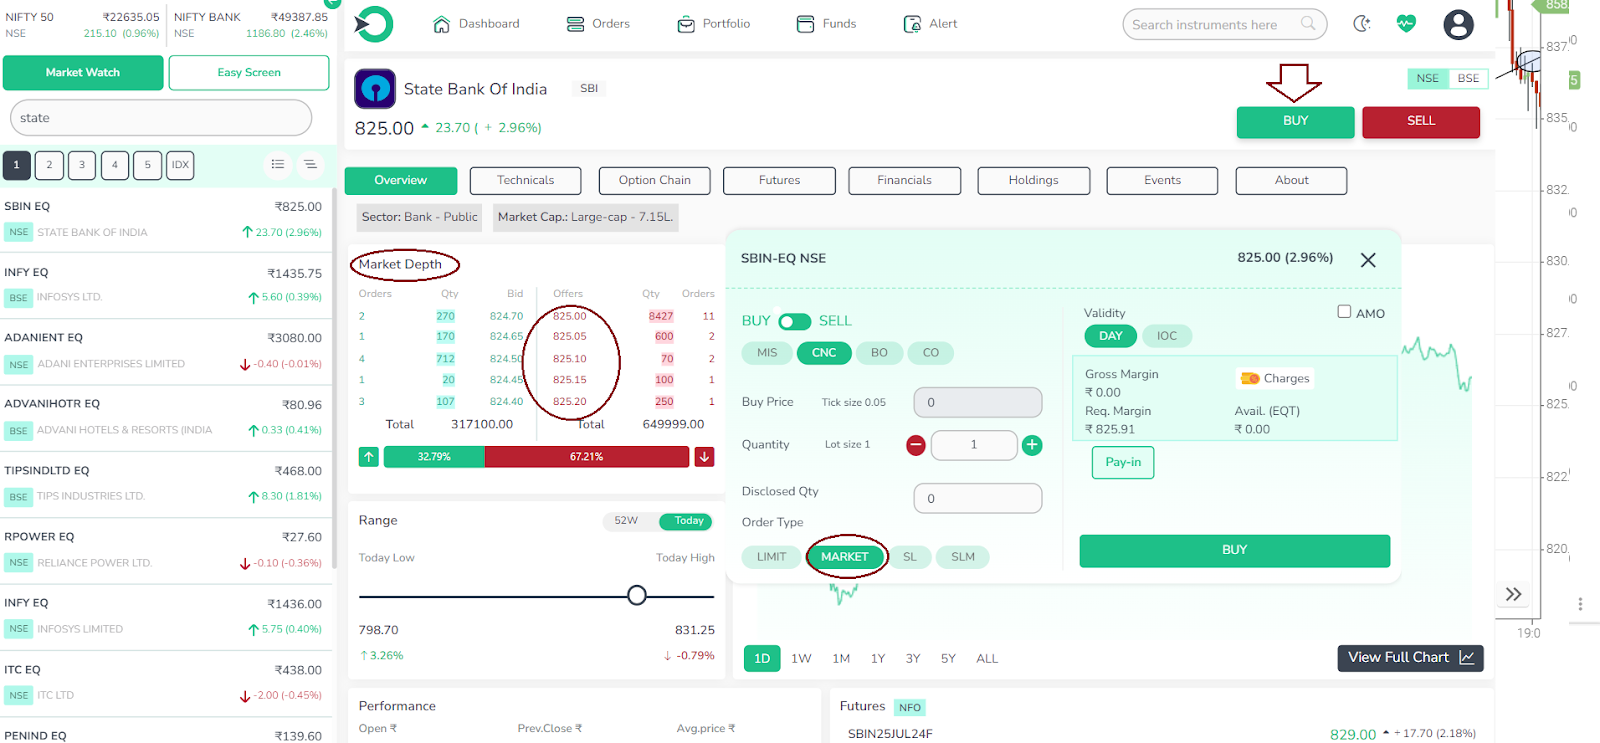Click the buy/sell percentage bar
Viewport: 1600px width, 743px height.
pos(537,457)
